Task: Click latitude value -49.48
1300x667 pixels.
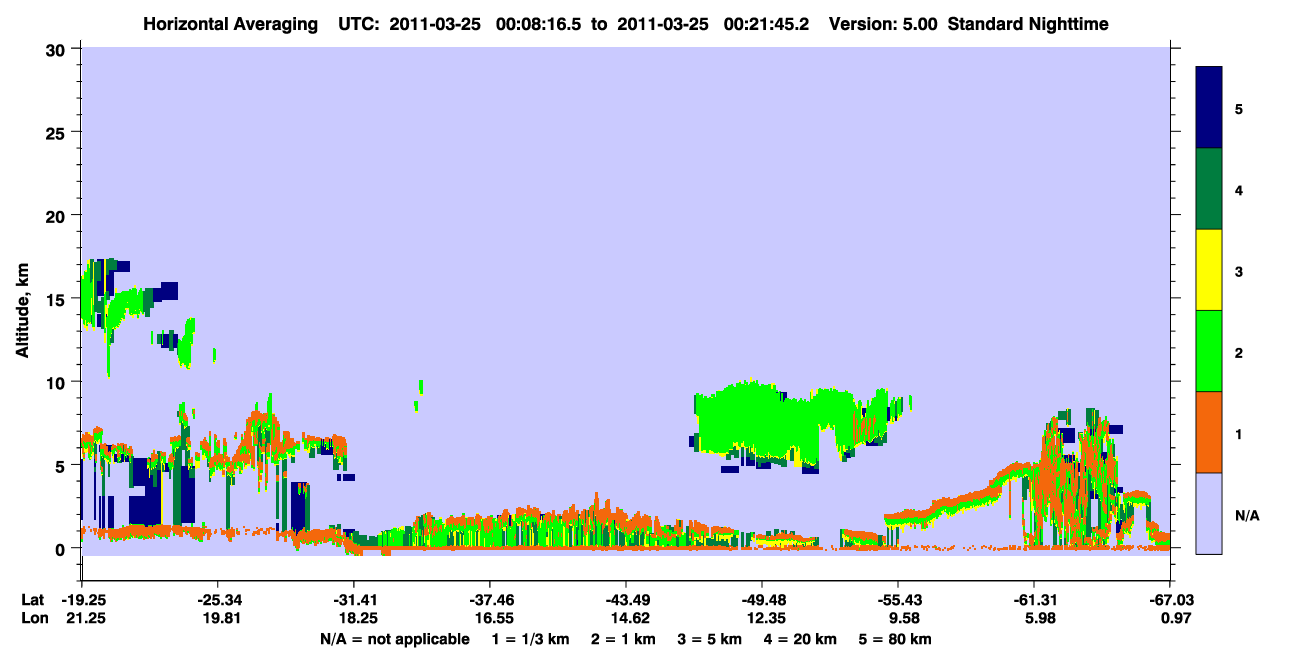Action: [x=762, y=600]
